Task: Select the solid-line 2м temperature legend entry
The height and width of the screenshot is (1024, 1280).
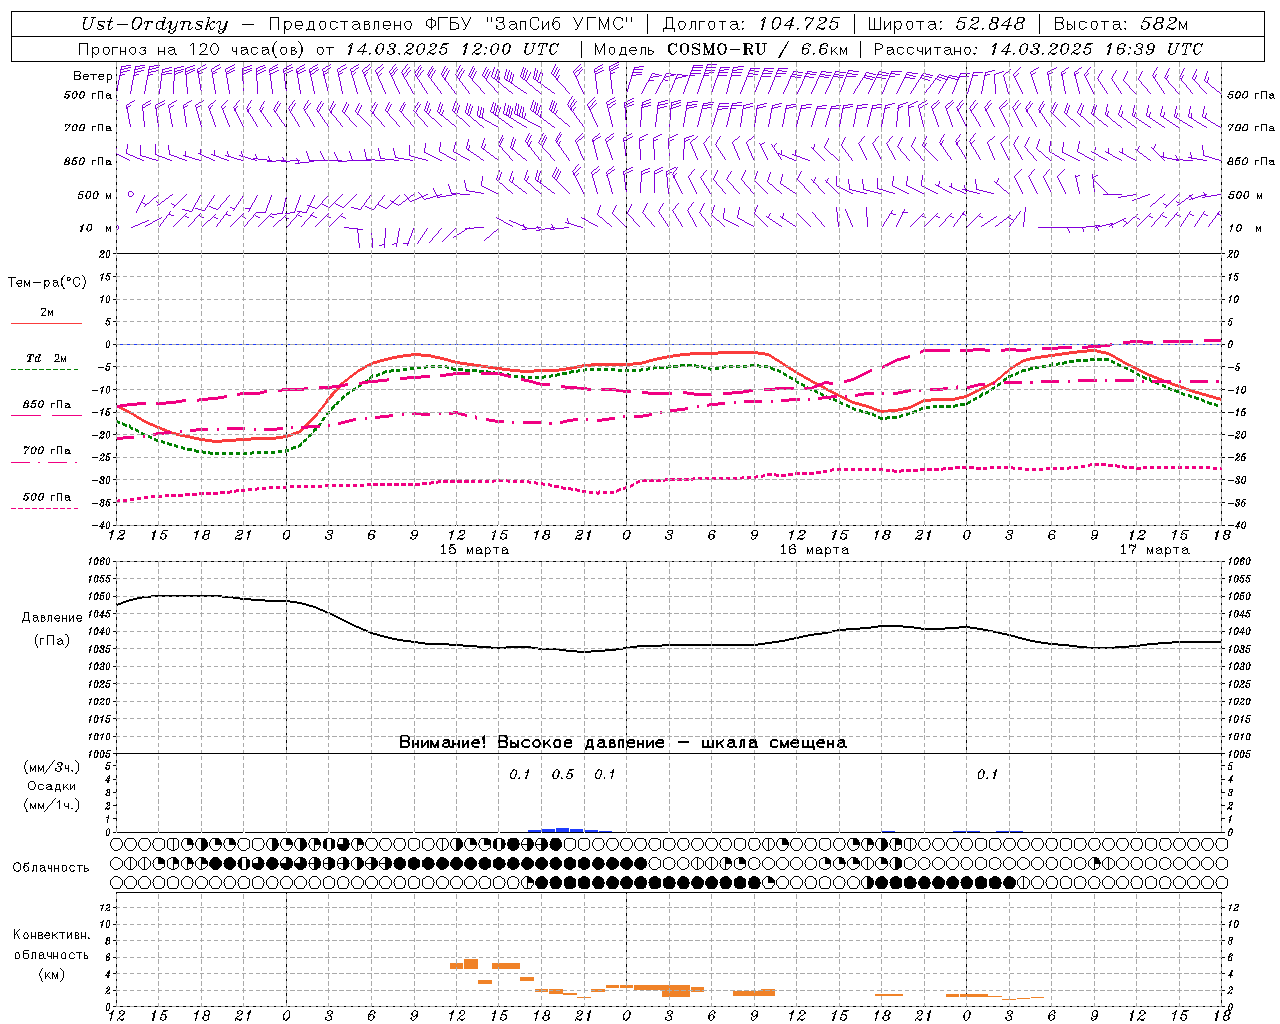Action: 46,315
